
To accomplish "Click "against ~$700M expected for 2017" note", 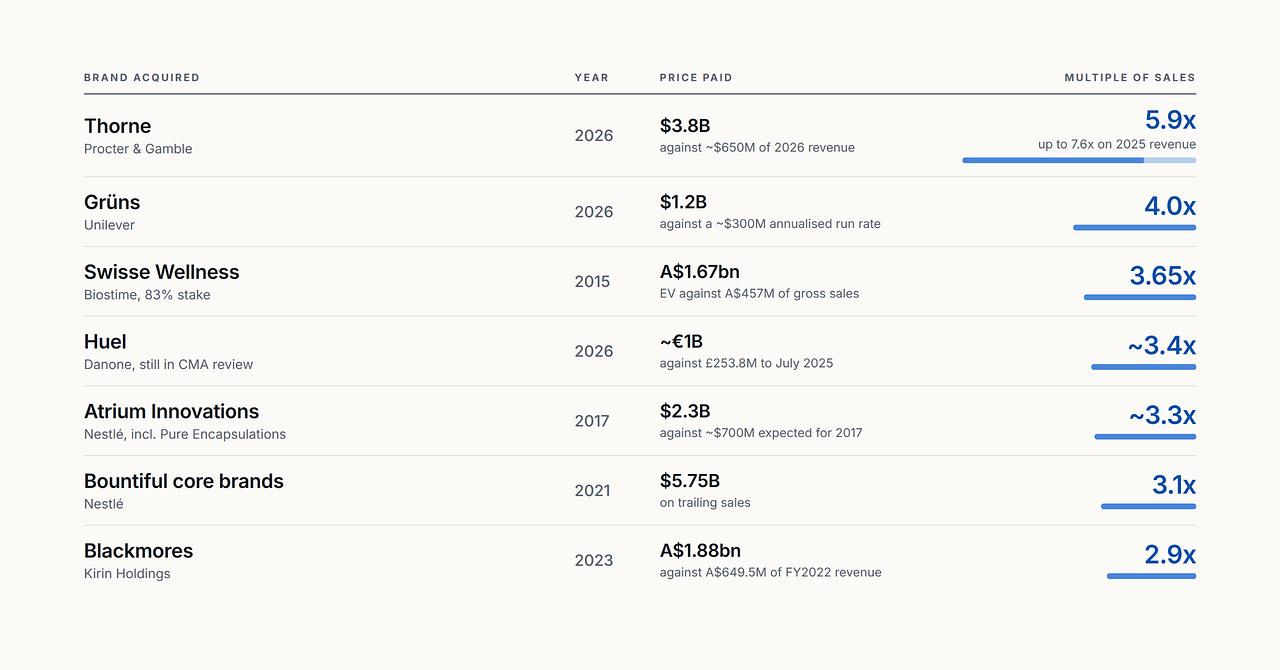I will [x=761, y=433].
